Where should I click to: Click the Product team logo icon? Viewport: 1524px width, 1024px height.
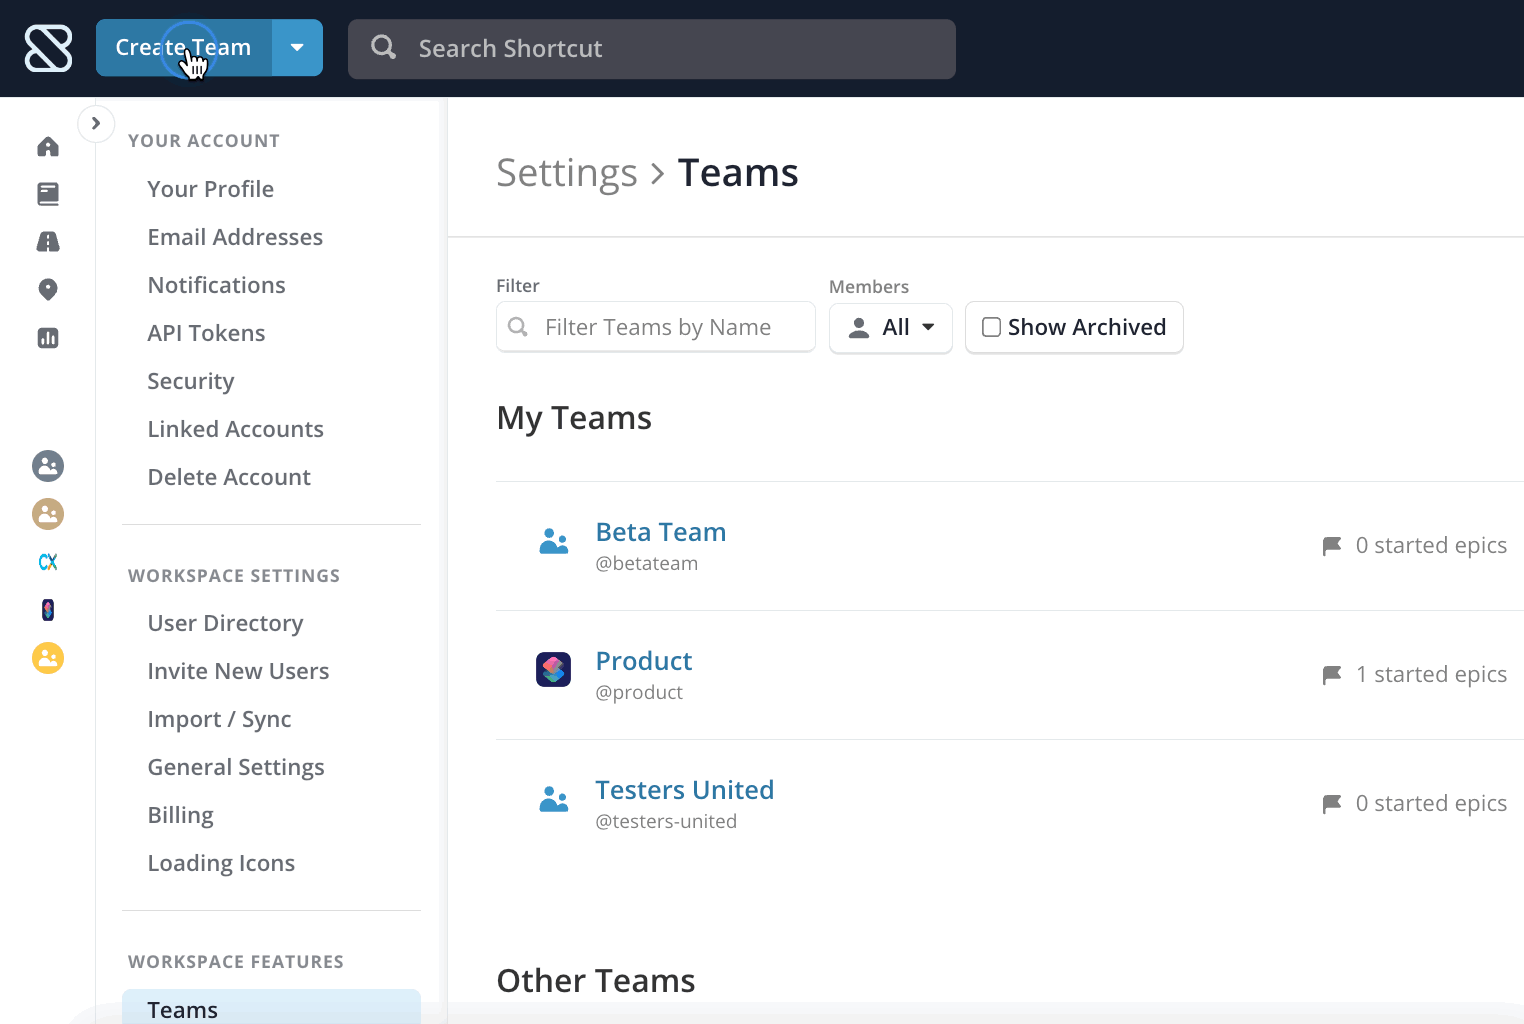[553, 669]
